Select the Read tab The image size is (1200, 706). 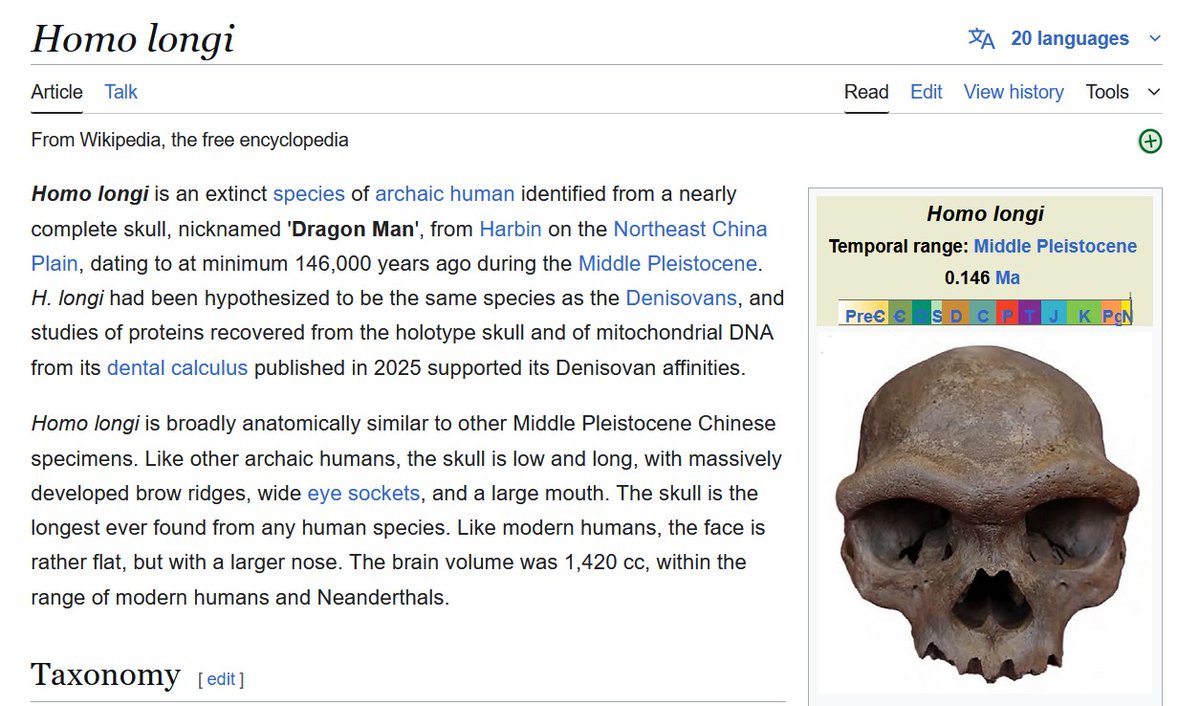(x=866, y=92)
